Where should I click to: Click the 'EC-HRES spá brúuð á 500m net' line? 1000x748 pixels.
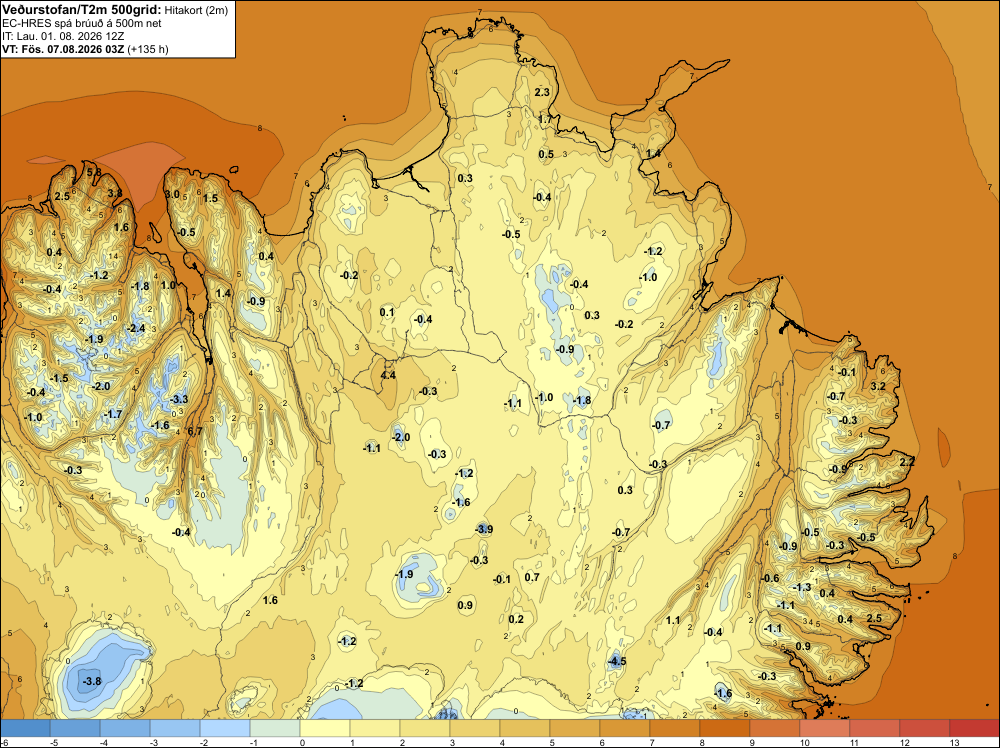click(82, 23)
